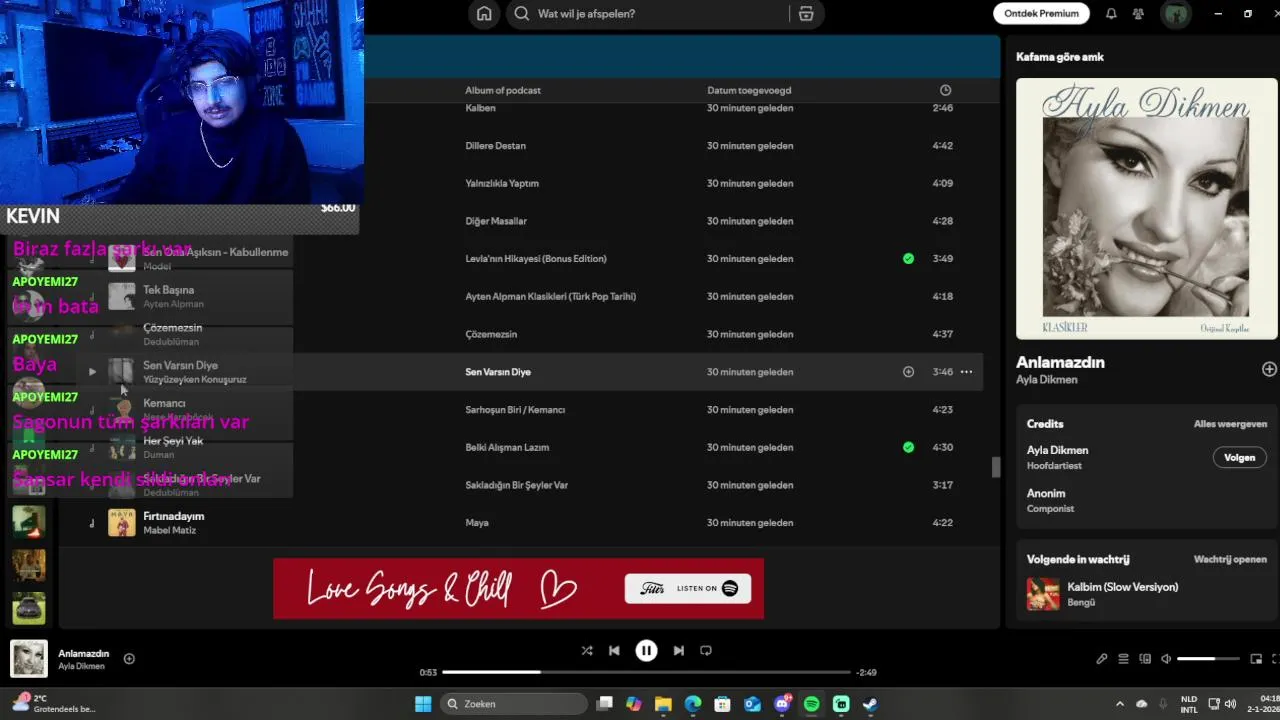Add Sen Varsın Diye to liked songs
This screenshot has height=720, width=1280.
click(x=908, y=372)
